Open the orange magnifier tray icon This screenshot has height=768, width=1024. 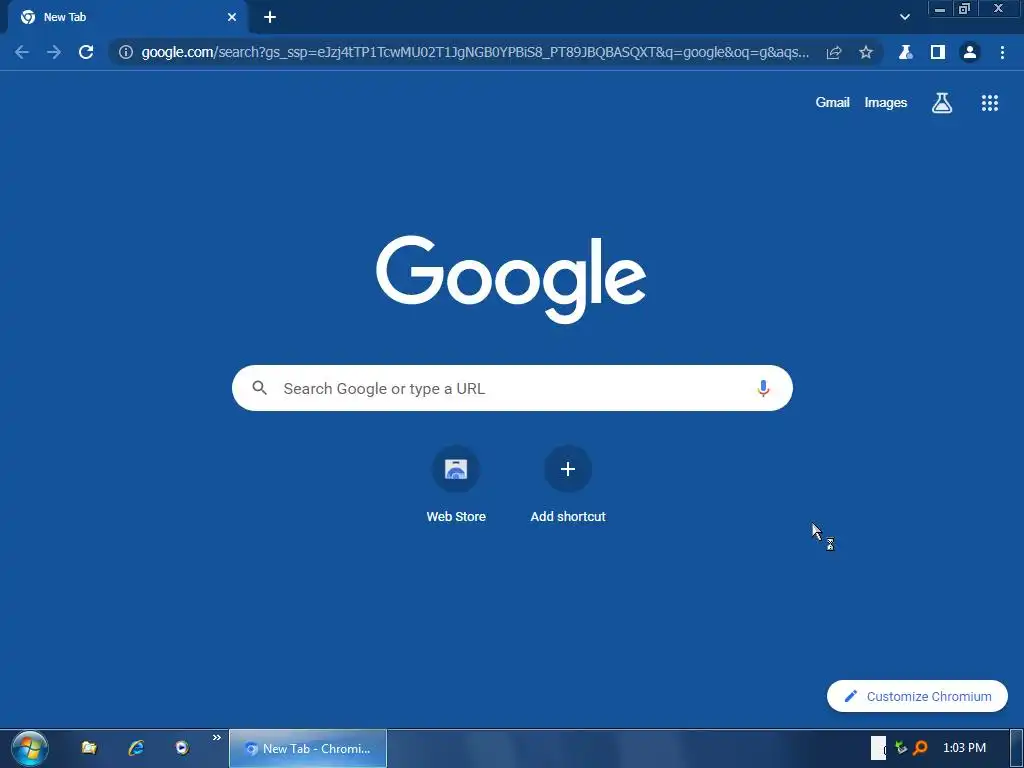tap(920, 748)
